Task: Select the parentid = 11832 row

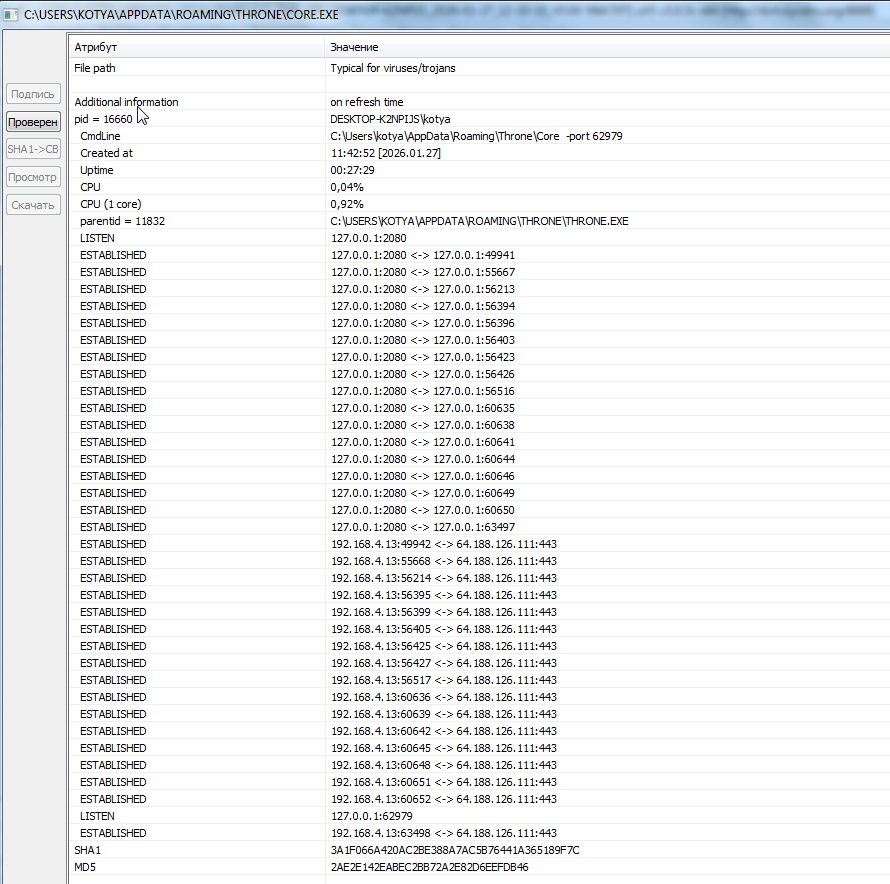Action: 479,221
